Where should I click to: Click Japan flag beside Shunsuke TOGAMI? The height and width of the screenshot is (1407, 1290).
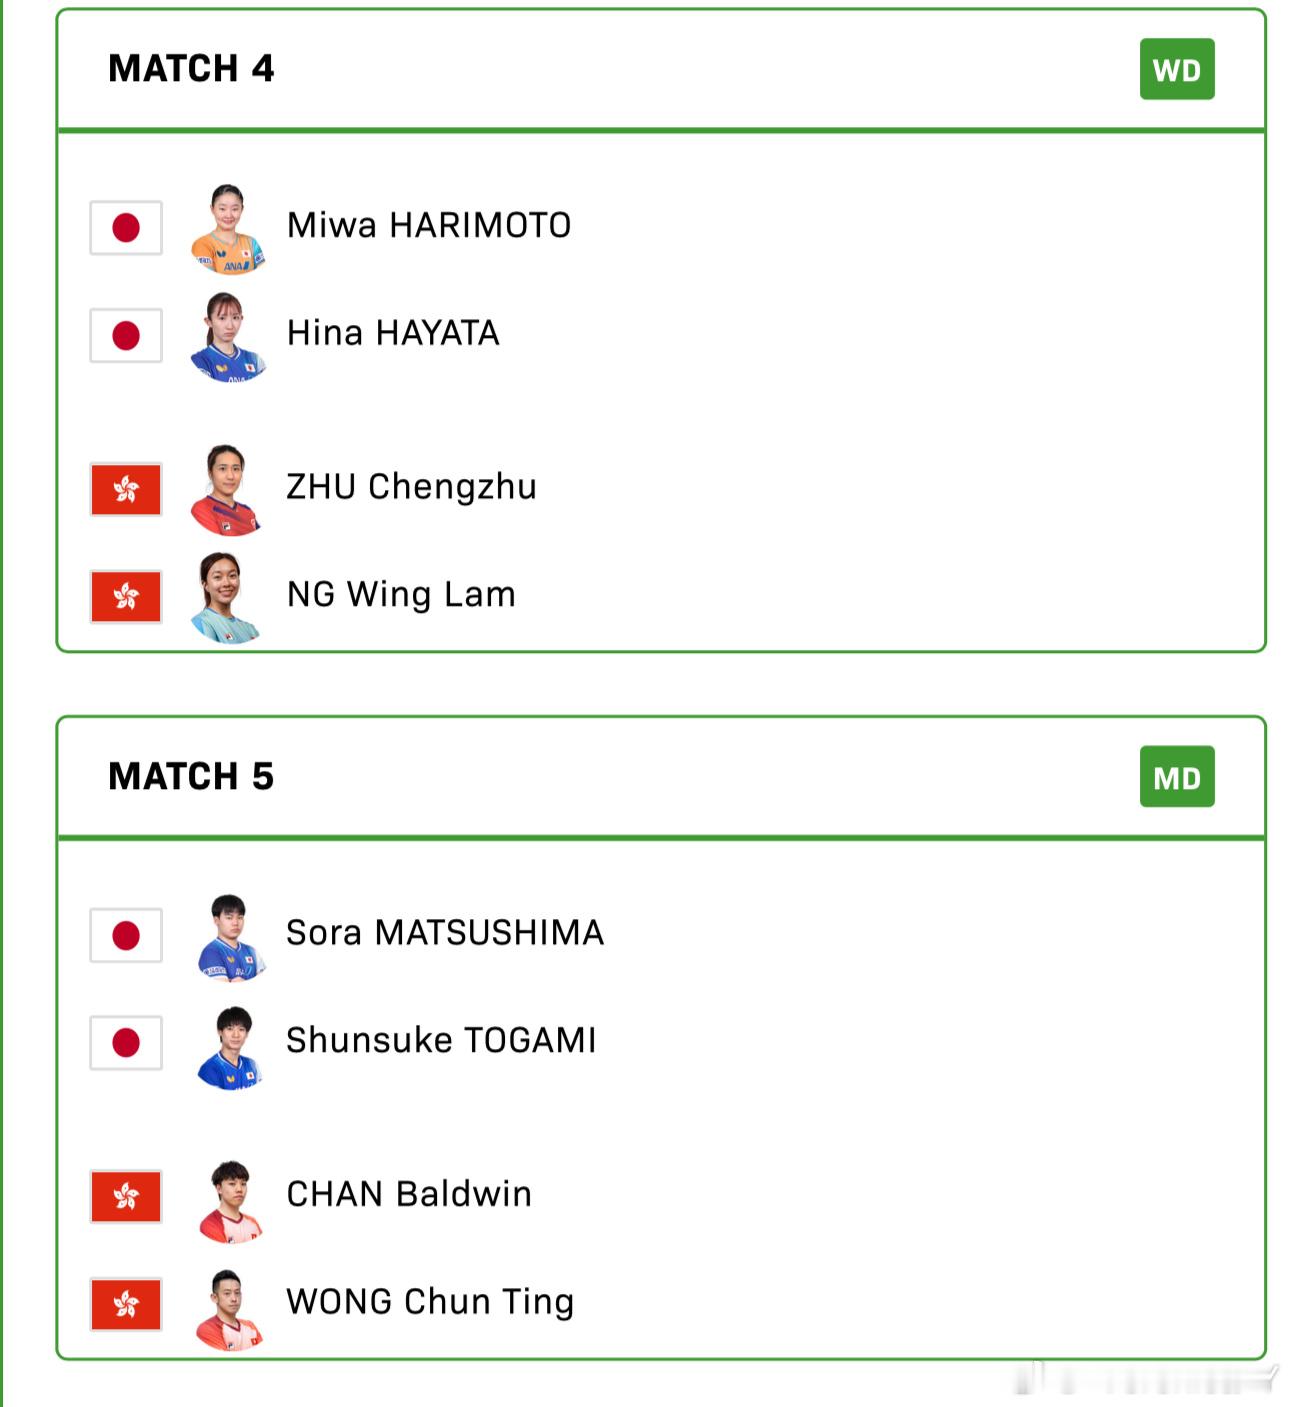coord(126,1043)
